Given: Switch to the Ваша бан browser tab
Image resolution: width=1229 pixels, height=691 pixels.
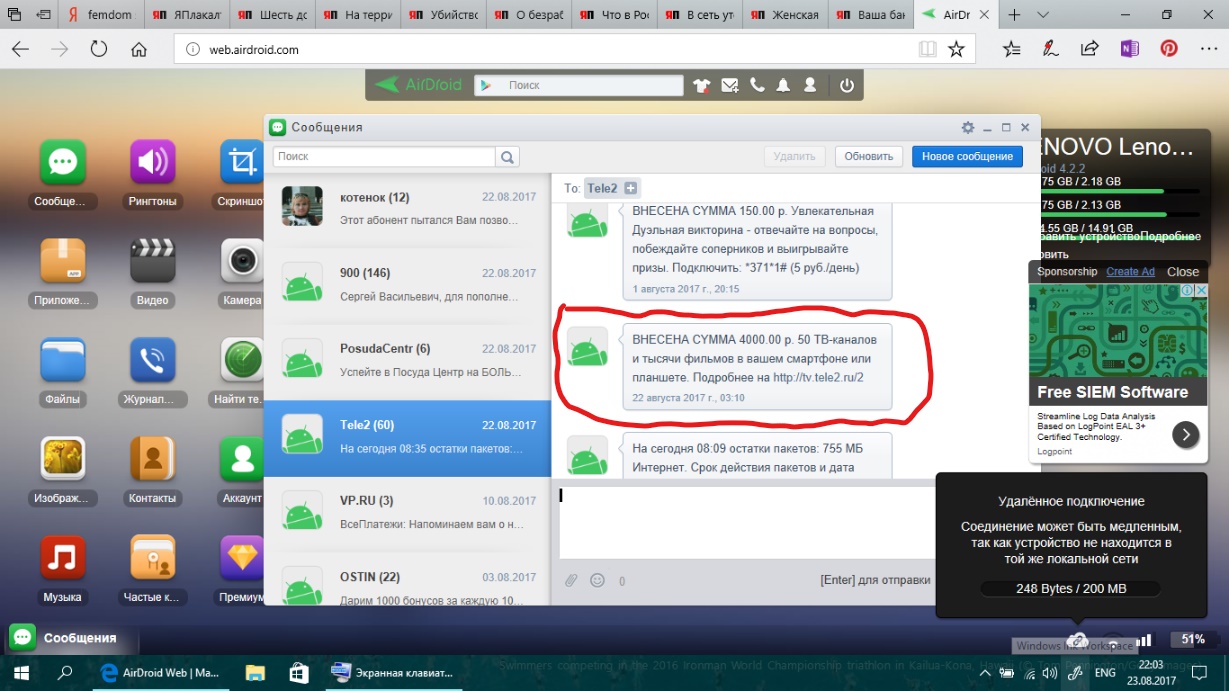Looking at the screenshot, I should click(x=873, y=15).
